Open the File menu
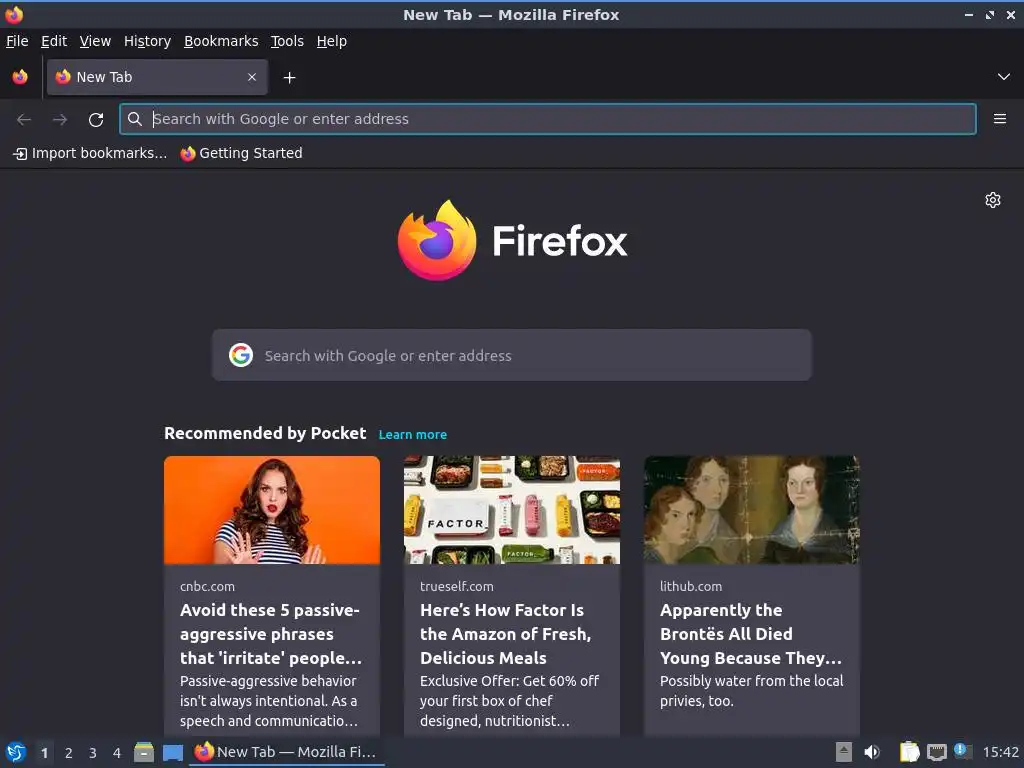This screenshot has width=1024, height=768. click(x=17, y=41)
